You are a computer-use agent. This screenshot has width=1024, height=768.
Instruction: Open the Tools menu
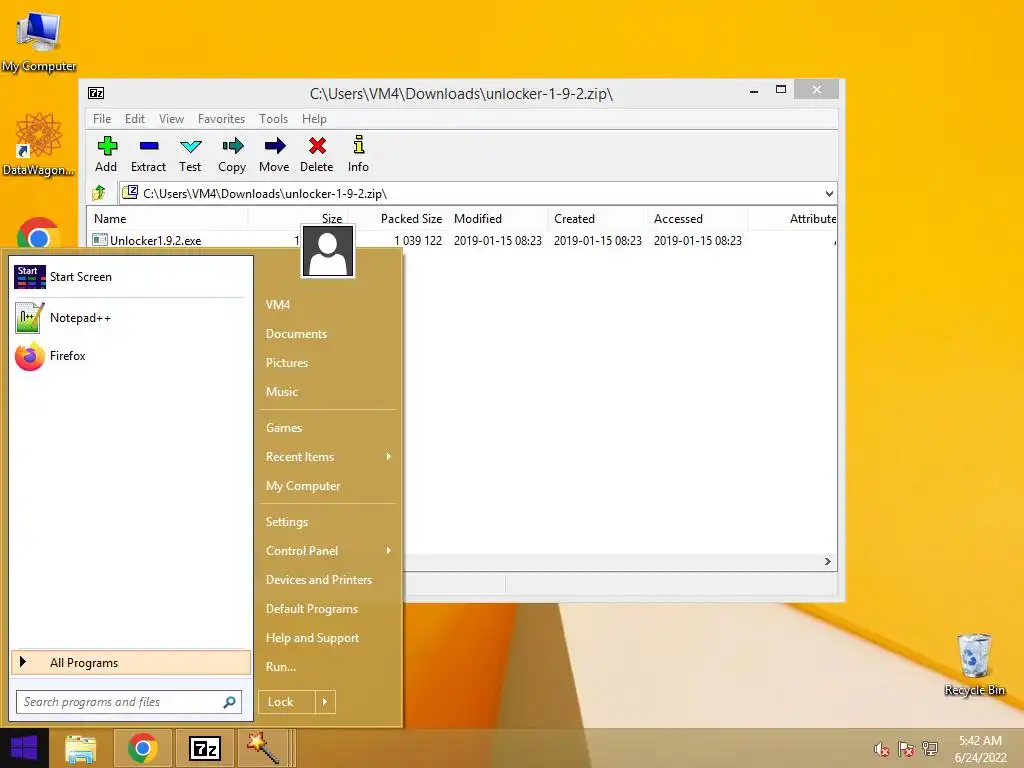[273, 119]
